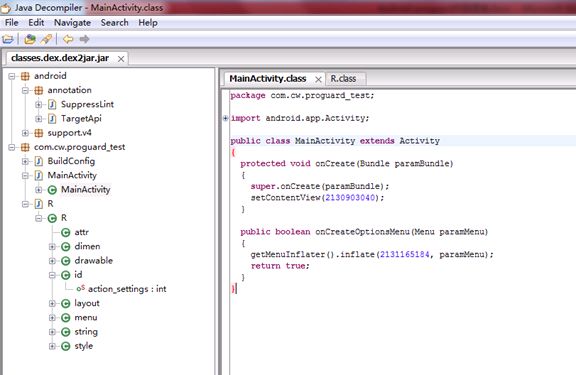Click the drawable inner class icon
The image size is (576, 375).
pos(65,261)
